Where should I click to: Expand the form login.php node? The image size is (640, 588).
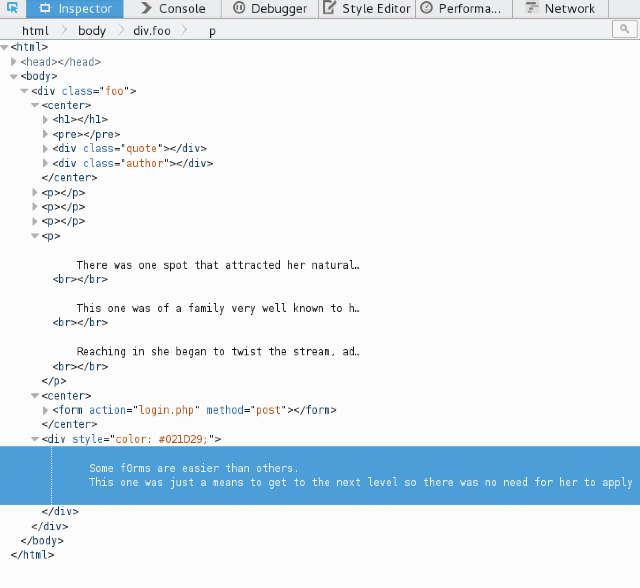pyautogui.click(x=45, y=410)
